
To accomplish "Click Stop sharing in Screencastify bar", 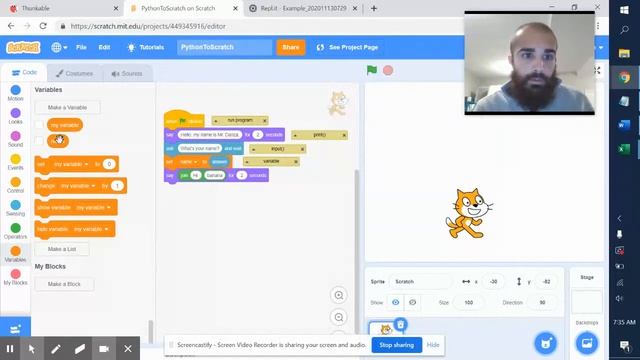I will pos(397,345).
